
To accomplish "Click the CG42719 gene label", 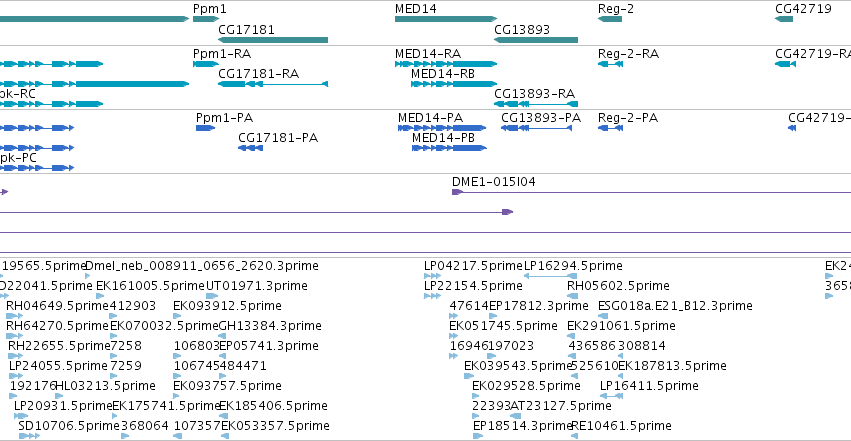I will pyautogui.click(x=803, y=9).
